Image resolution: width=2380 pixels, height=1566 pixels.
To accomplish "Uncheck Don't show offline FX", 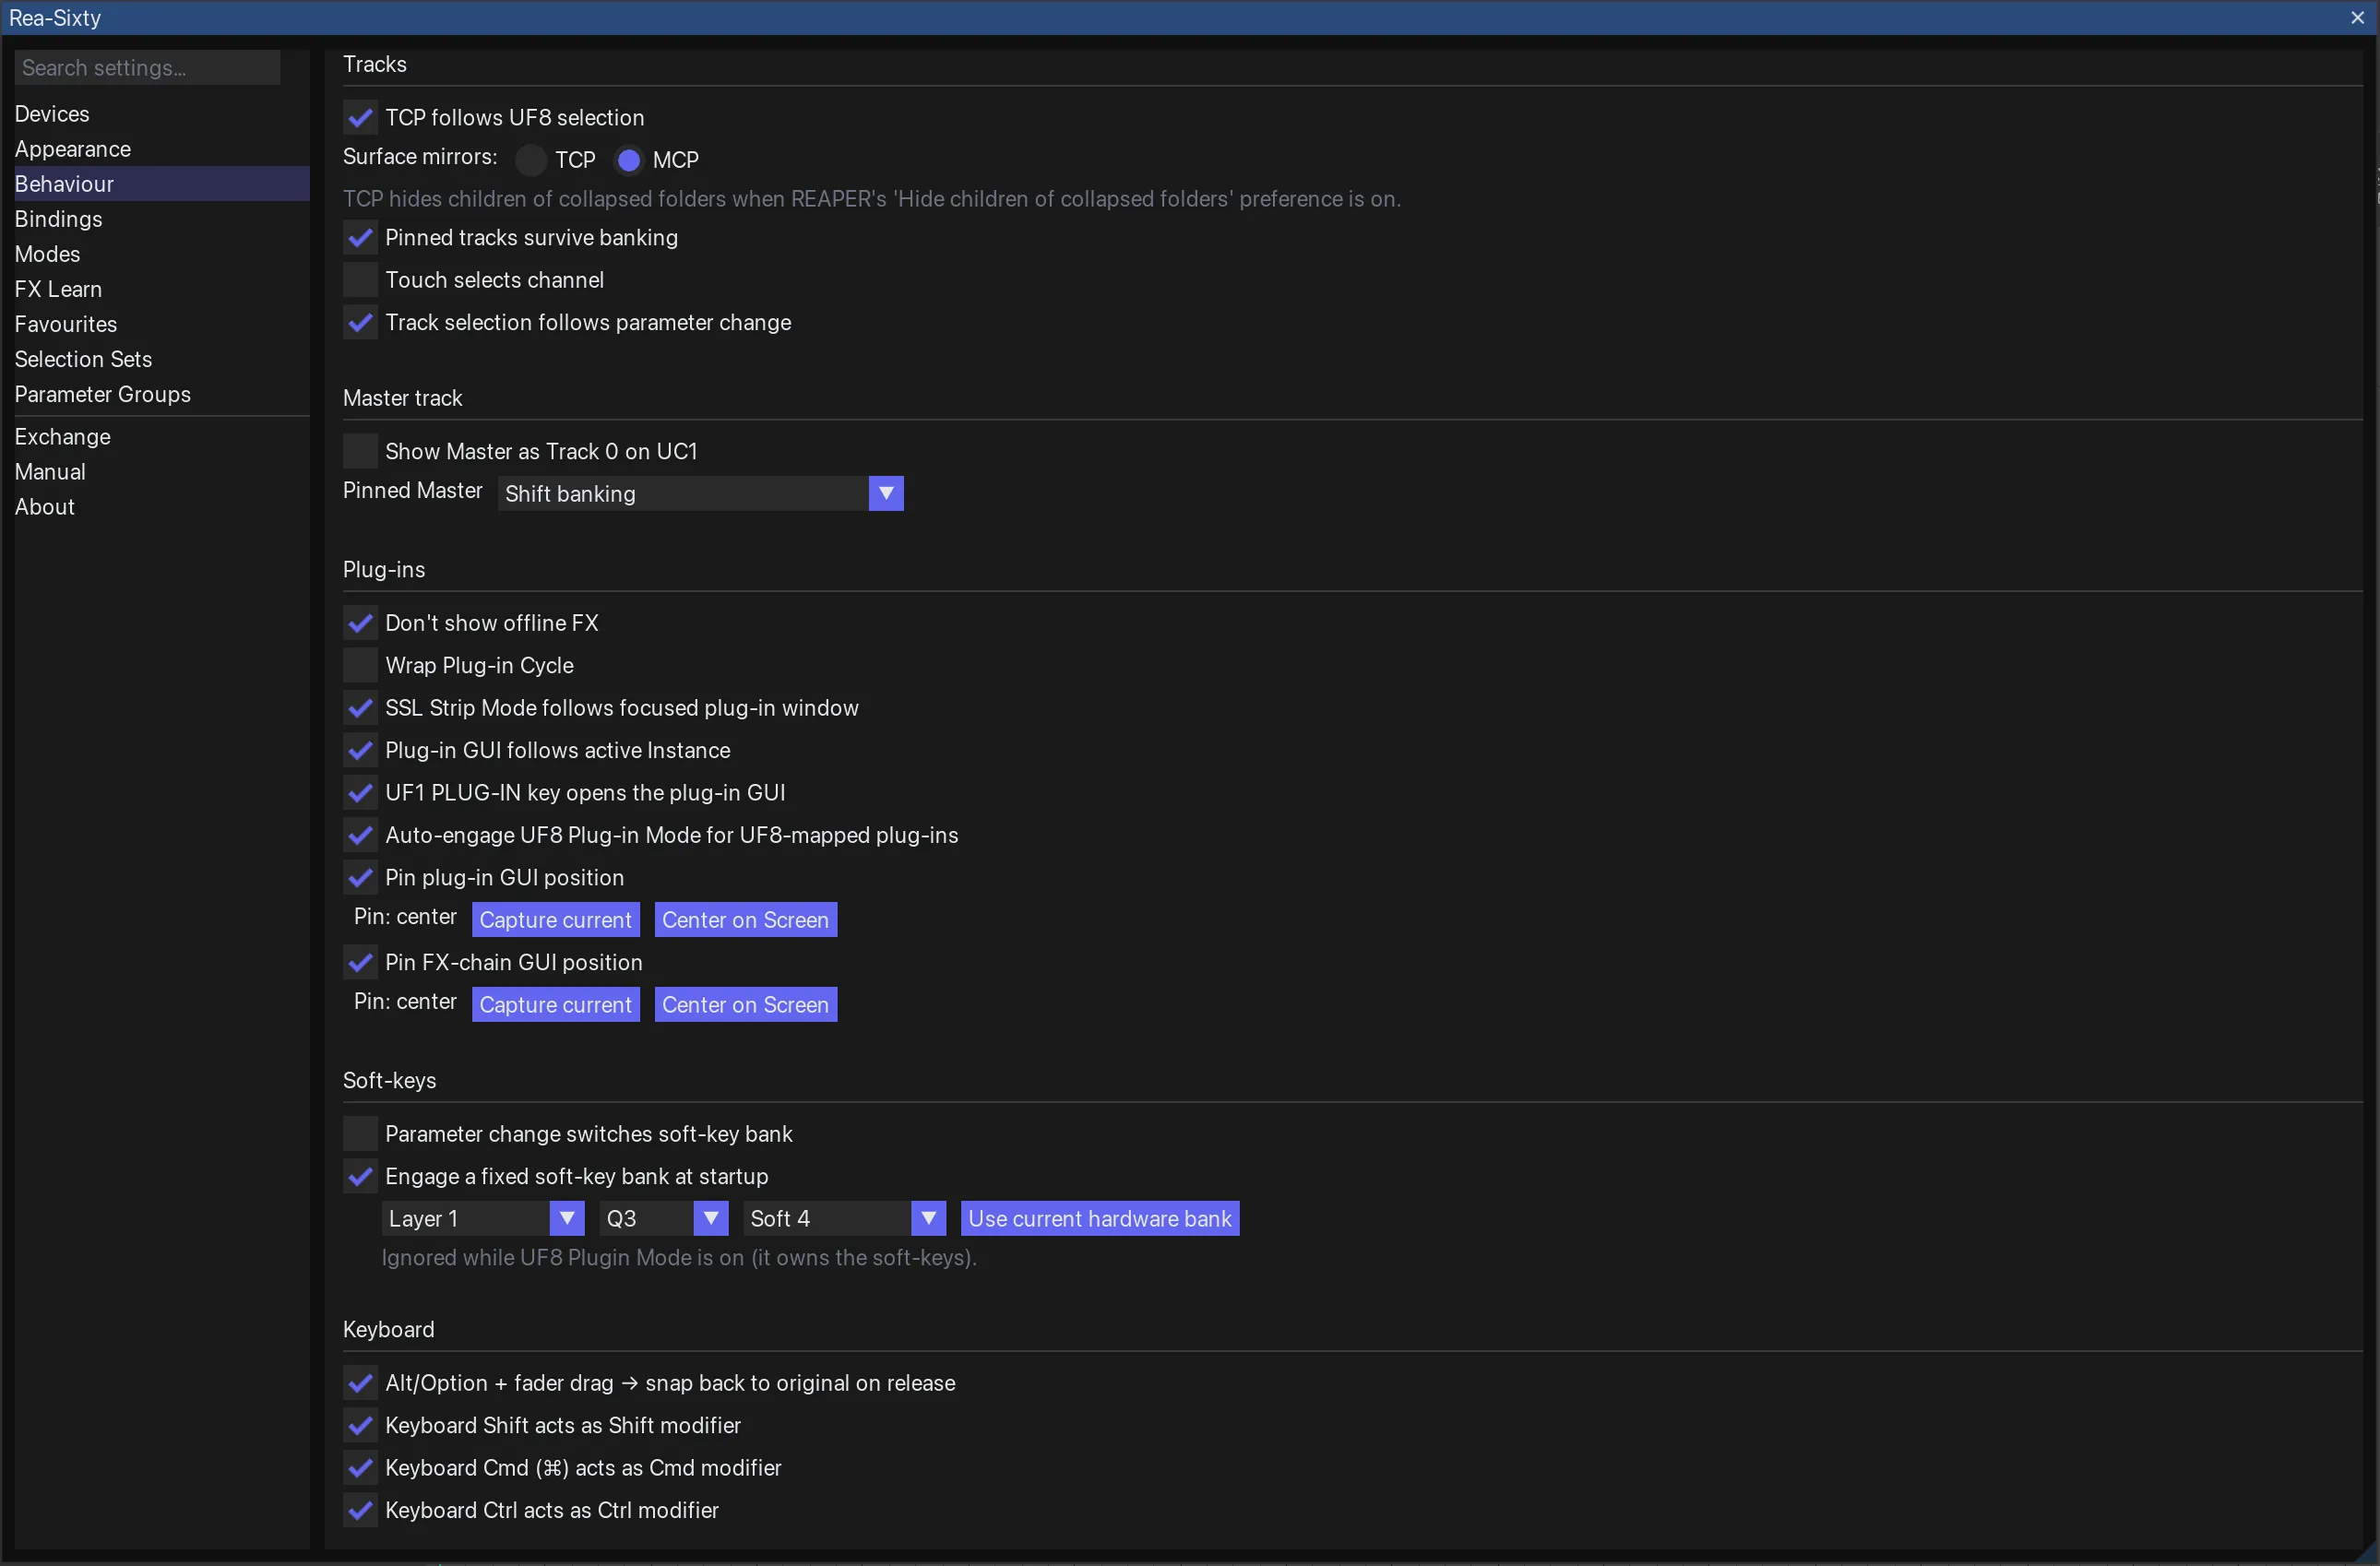I will tap(360, 624).
